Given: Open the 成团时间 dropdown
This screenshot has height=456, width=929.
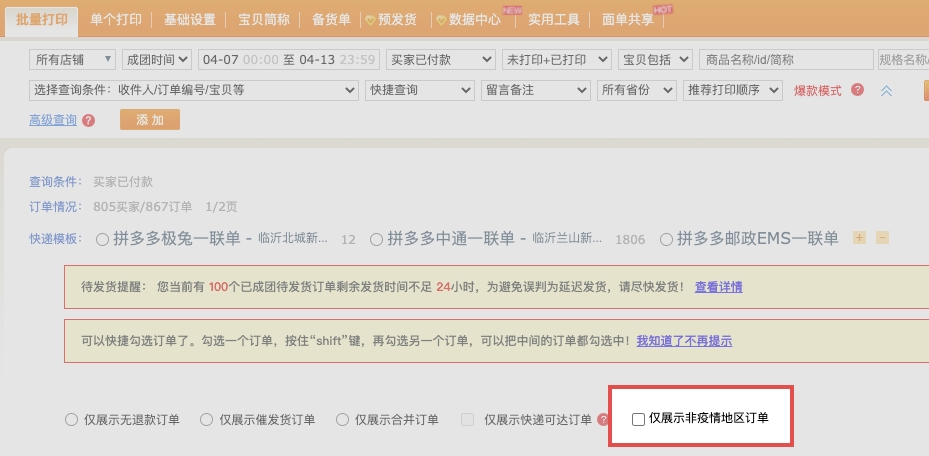Looking at the screenshot, I should pos(157,59).
